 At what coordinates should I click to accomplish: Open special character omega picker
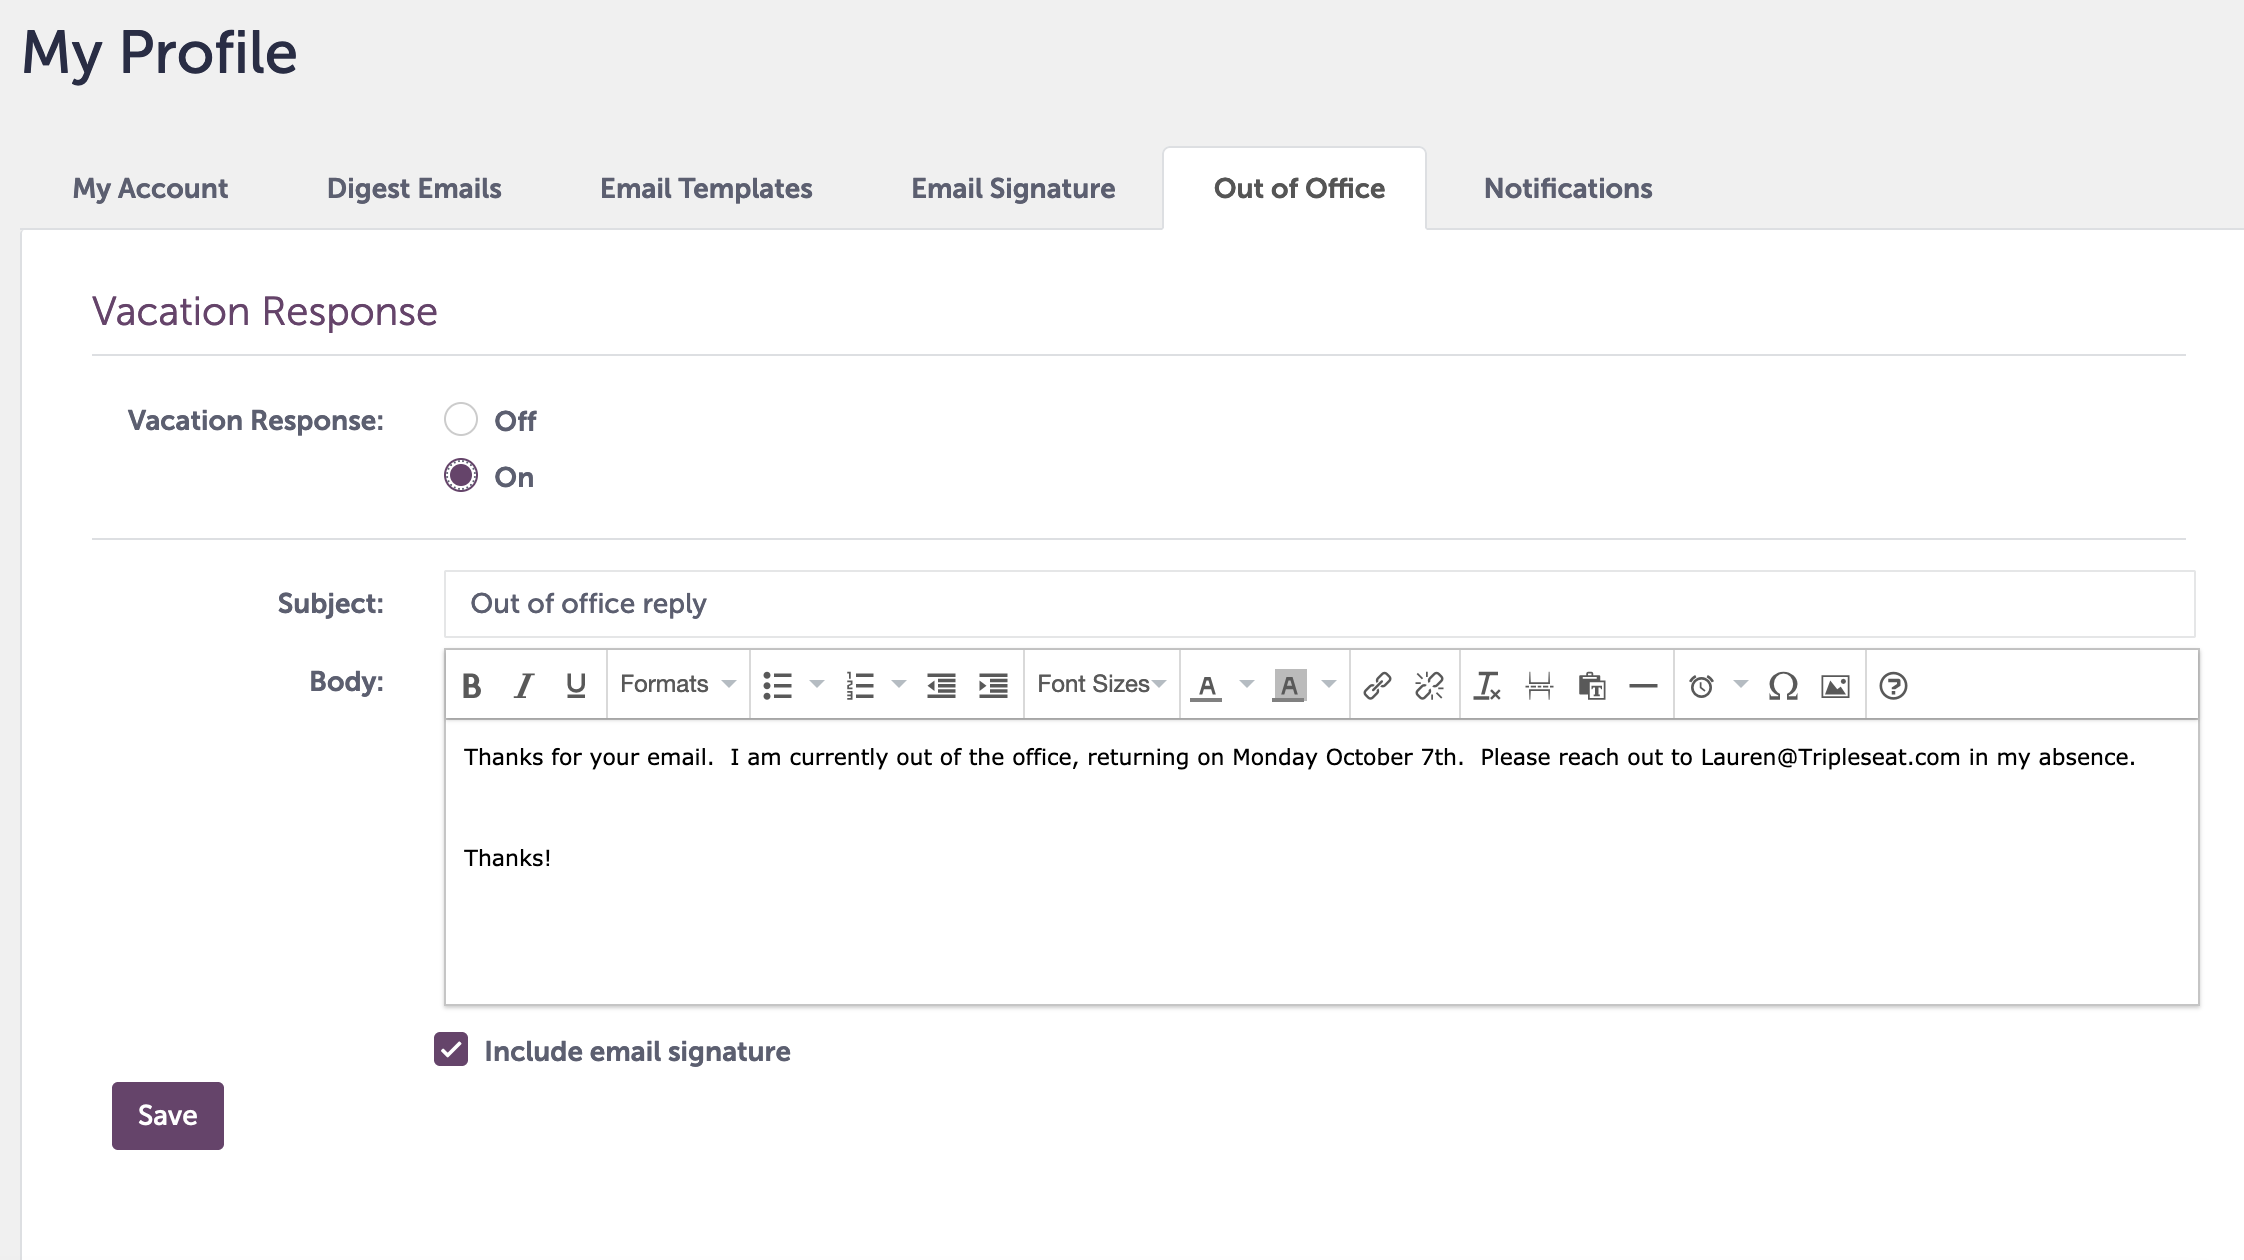coord(1783,685)
